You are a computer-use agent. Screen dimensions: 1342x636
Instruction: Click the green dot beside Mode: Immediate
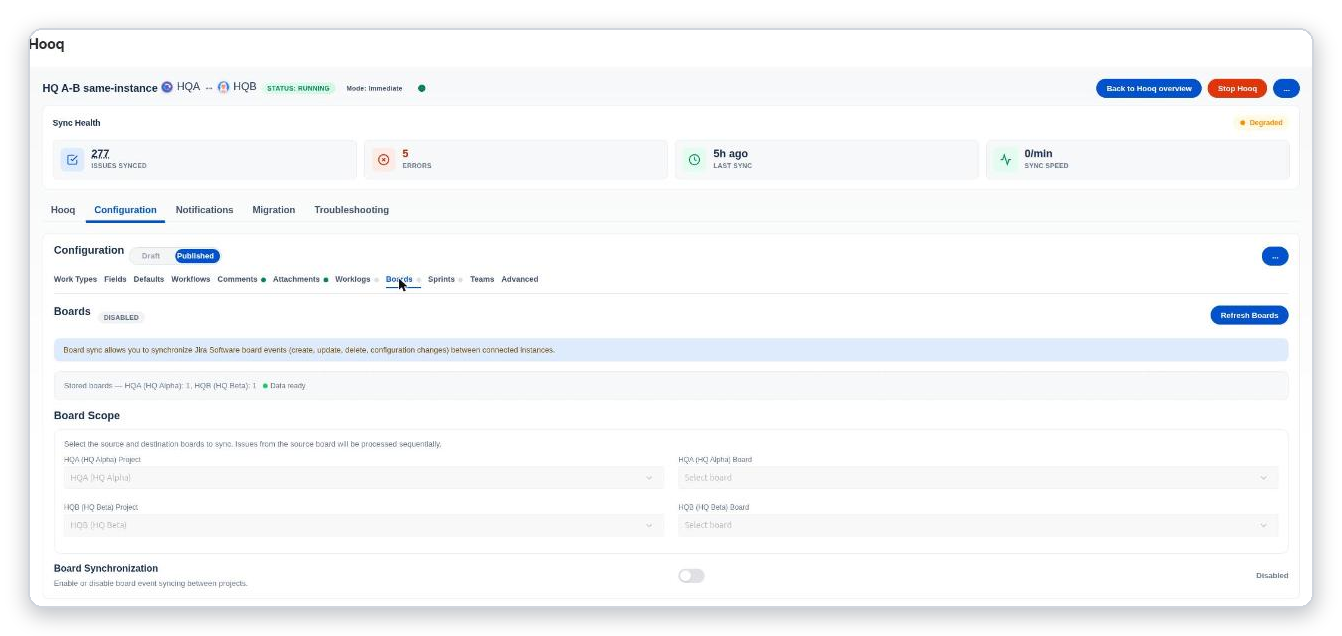[x=422, y=88]
